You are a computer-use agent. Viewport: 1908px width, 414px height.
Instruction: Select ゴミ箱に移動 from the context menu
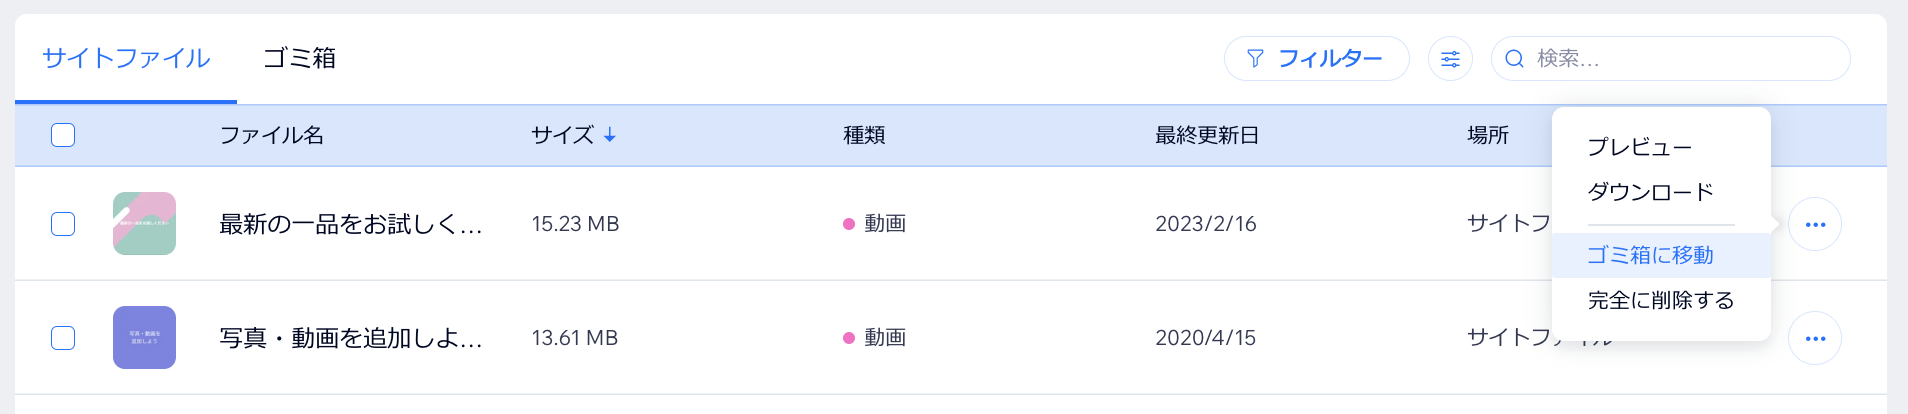pos(1650,256)
